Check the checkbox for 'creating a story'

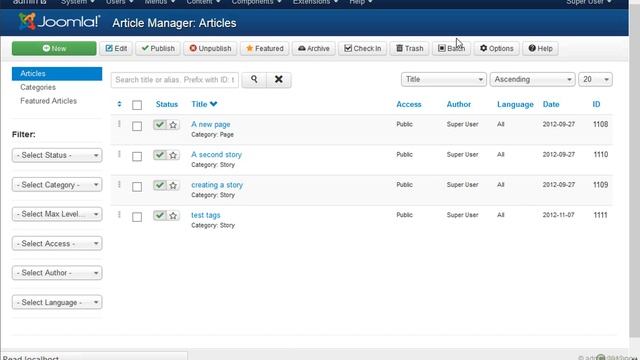[137, 187]
